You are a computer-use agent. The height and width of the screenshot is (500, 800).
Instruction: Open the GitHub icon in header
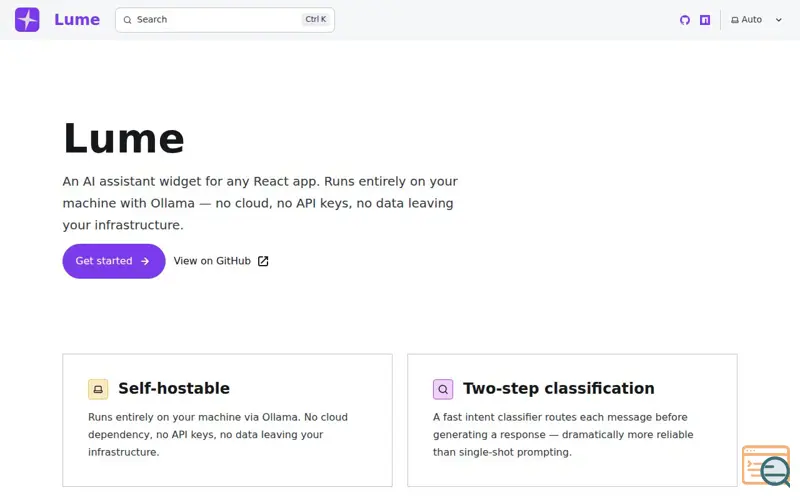coord(685,20)
